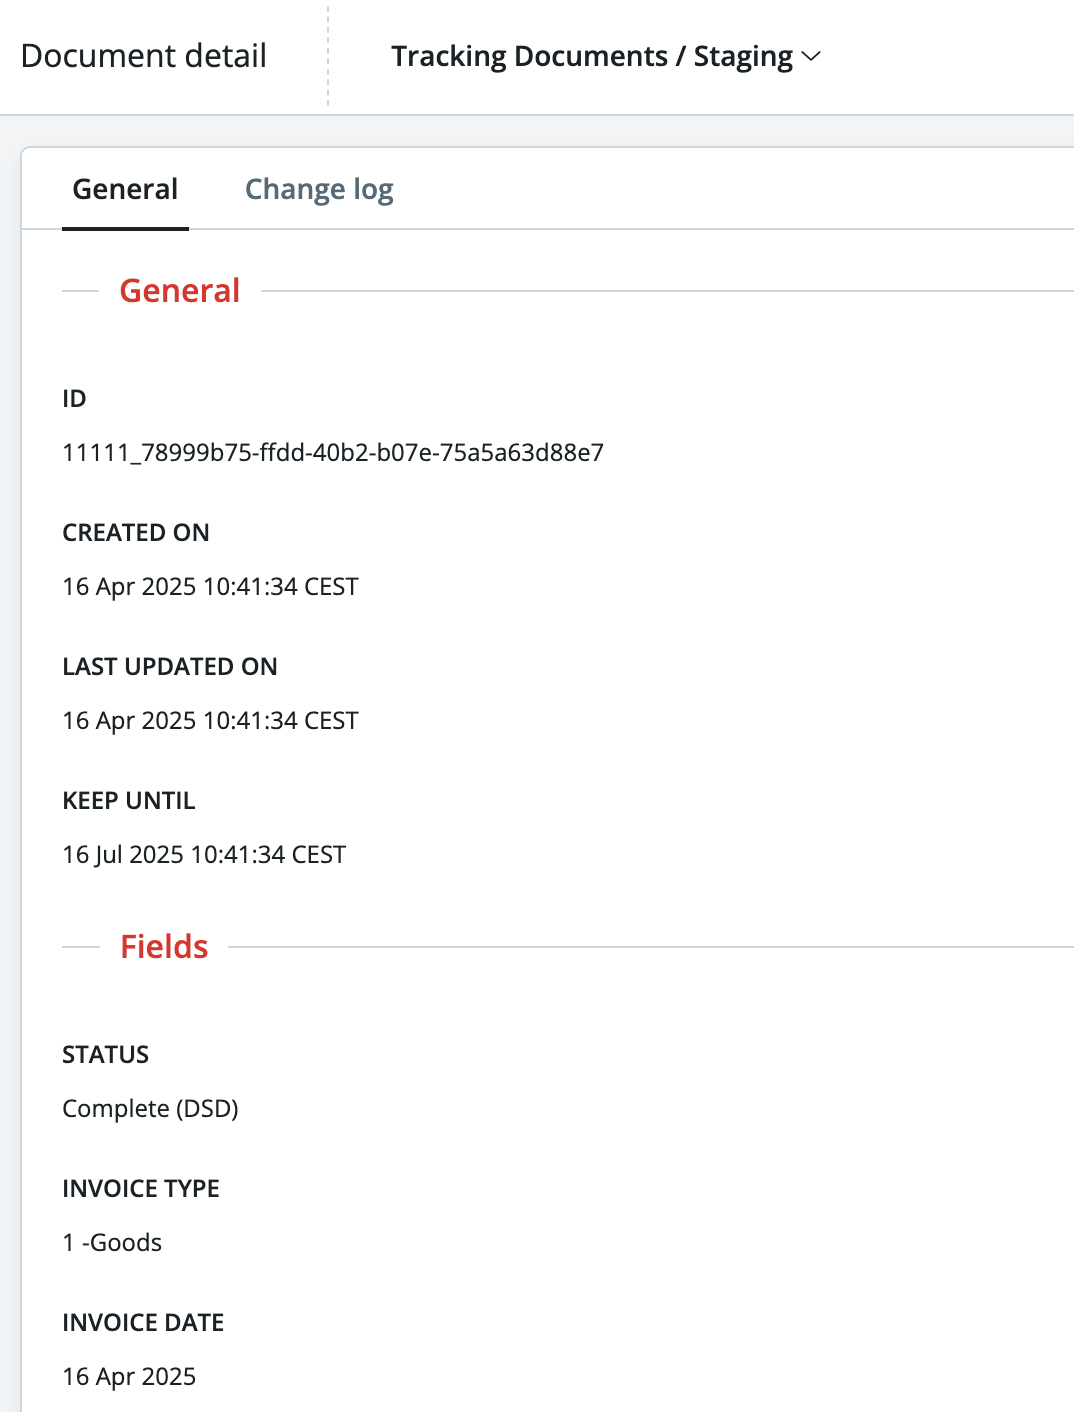Click the Status label
This screenshot has width=1074, height=1412.
click(105, 1055)
